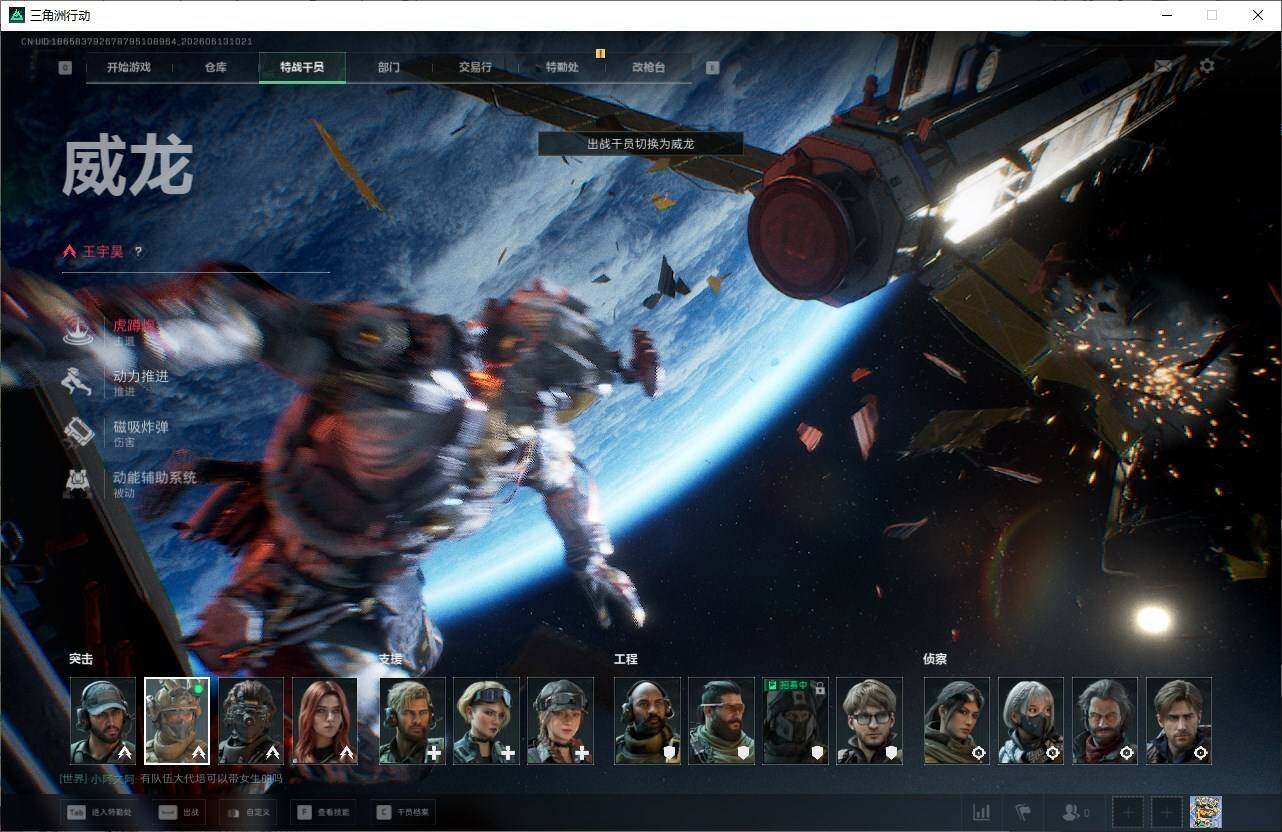Screen dimensions: 1282x832
Task: Open the [世界] chat message line
Action: pos(171,778)
